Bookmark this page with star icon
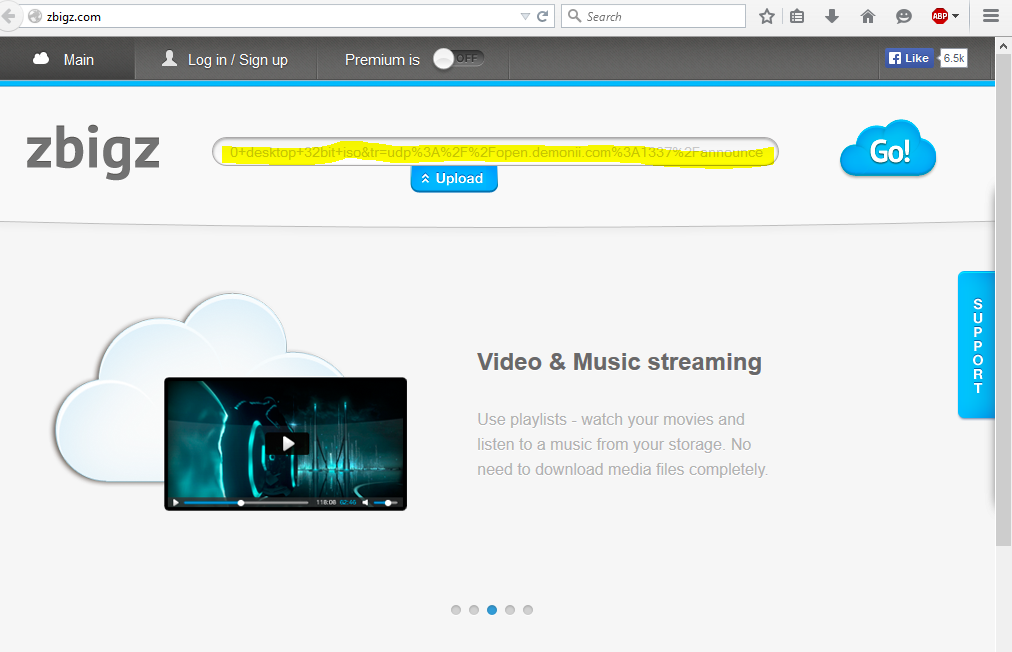The height and width of the screenshot is (652, 1012). point(767,16)
